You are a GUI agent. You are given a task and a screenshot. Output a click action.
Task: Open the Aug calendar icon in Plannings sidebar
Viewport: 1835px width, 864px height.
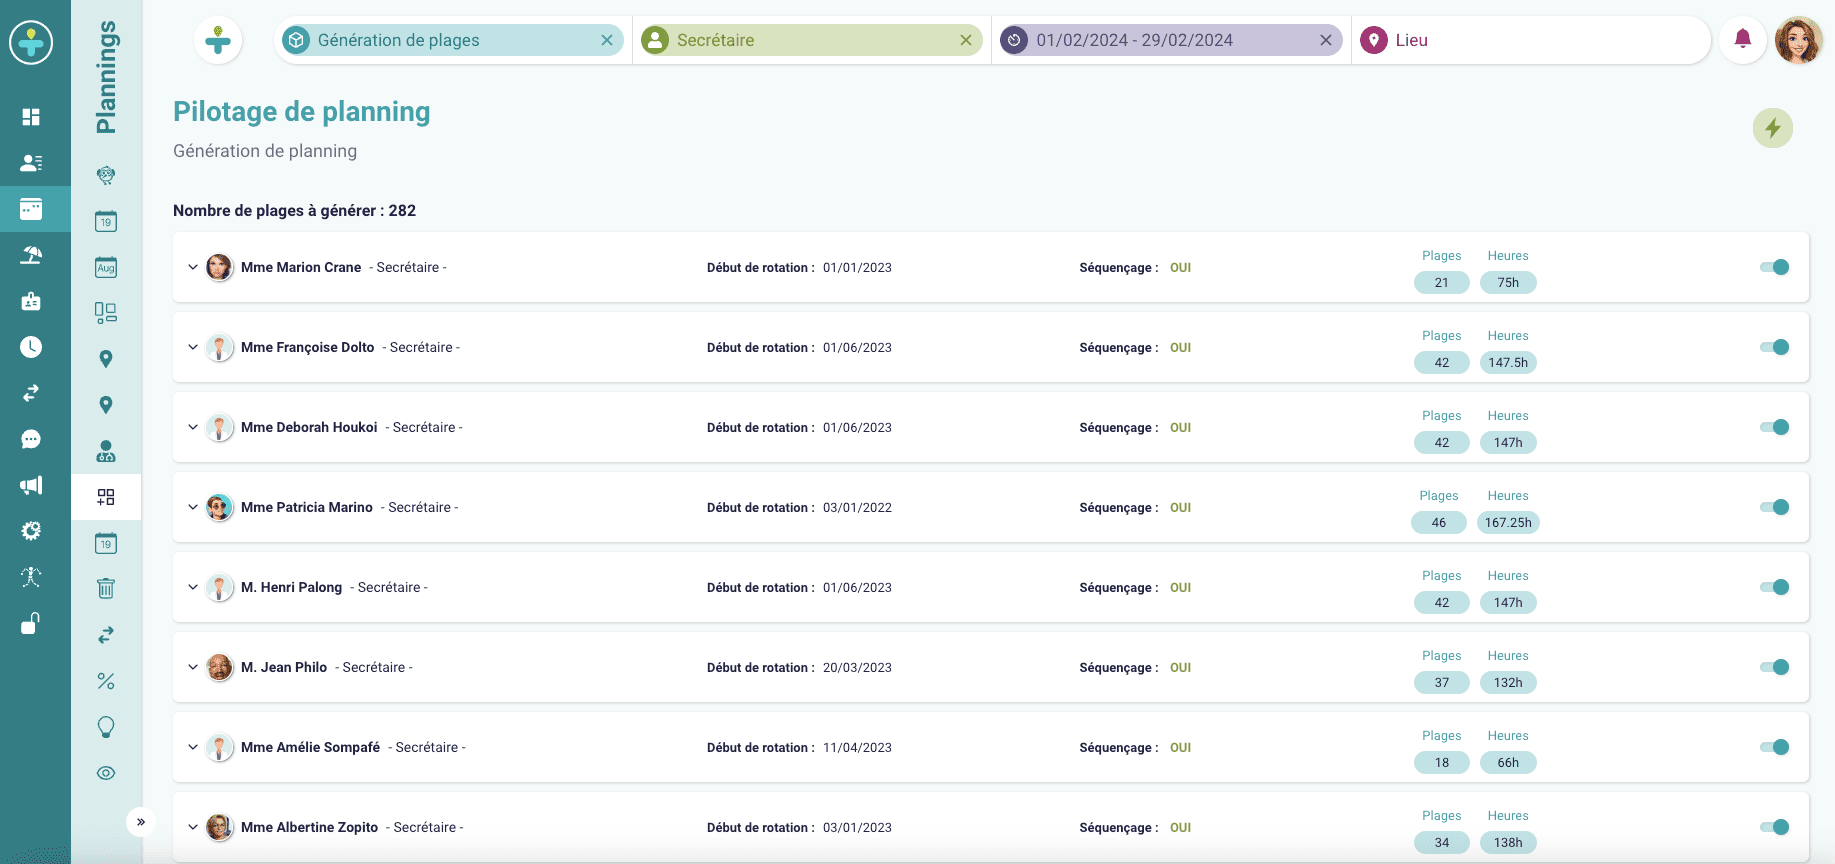coord(106,267)
